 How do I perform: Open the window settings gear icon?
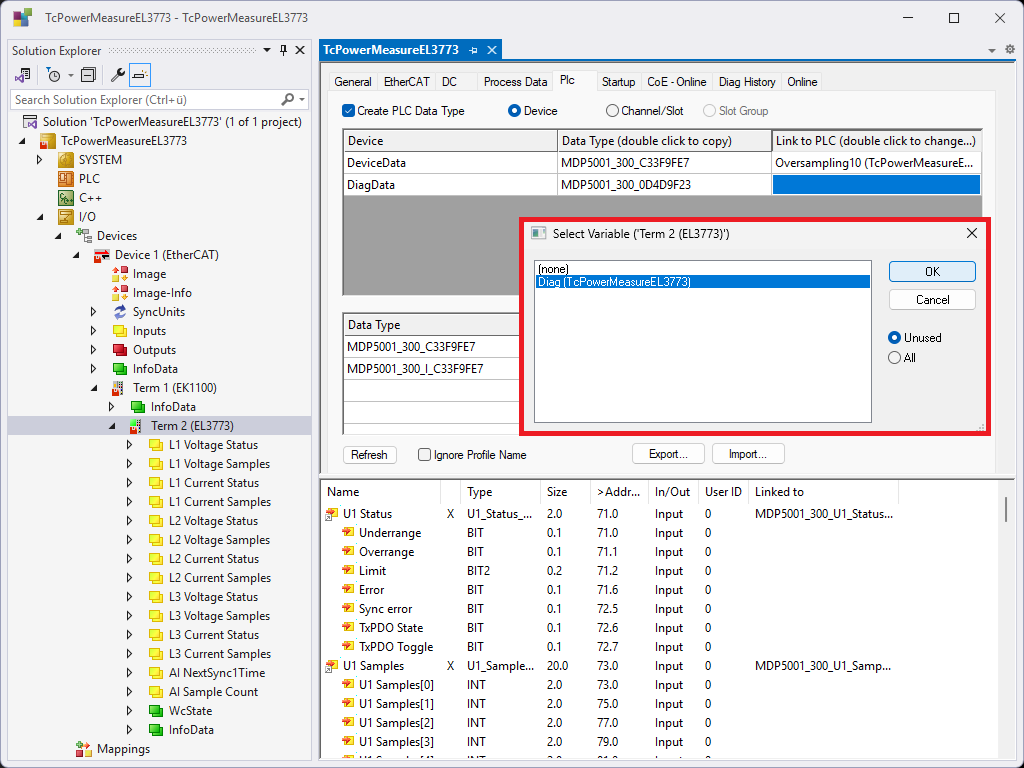[x=1010, y=50]
